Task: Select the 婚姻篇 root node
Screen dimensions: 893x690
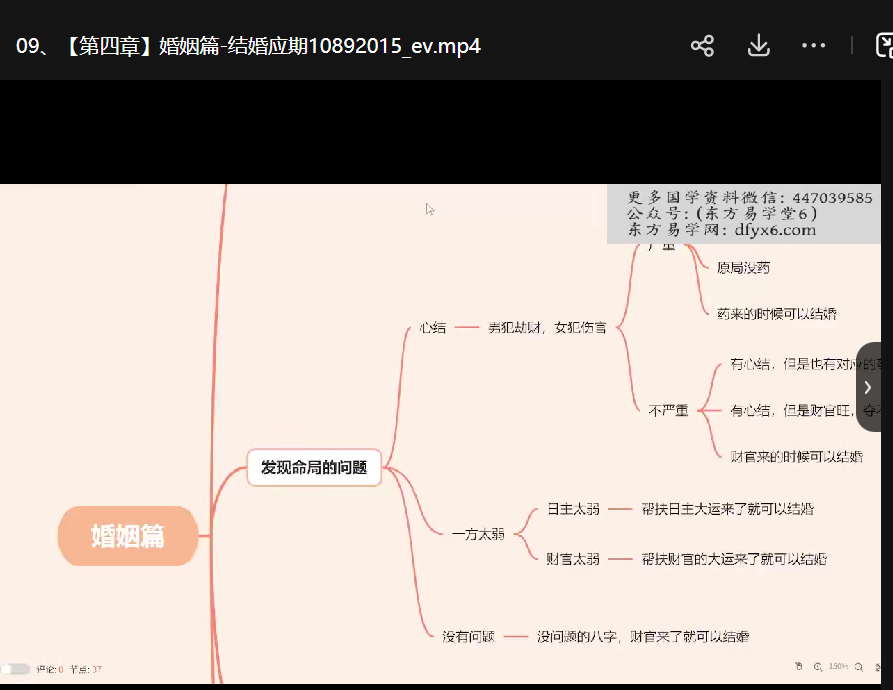Action: click(128, 536)
